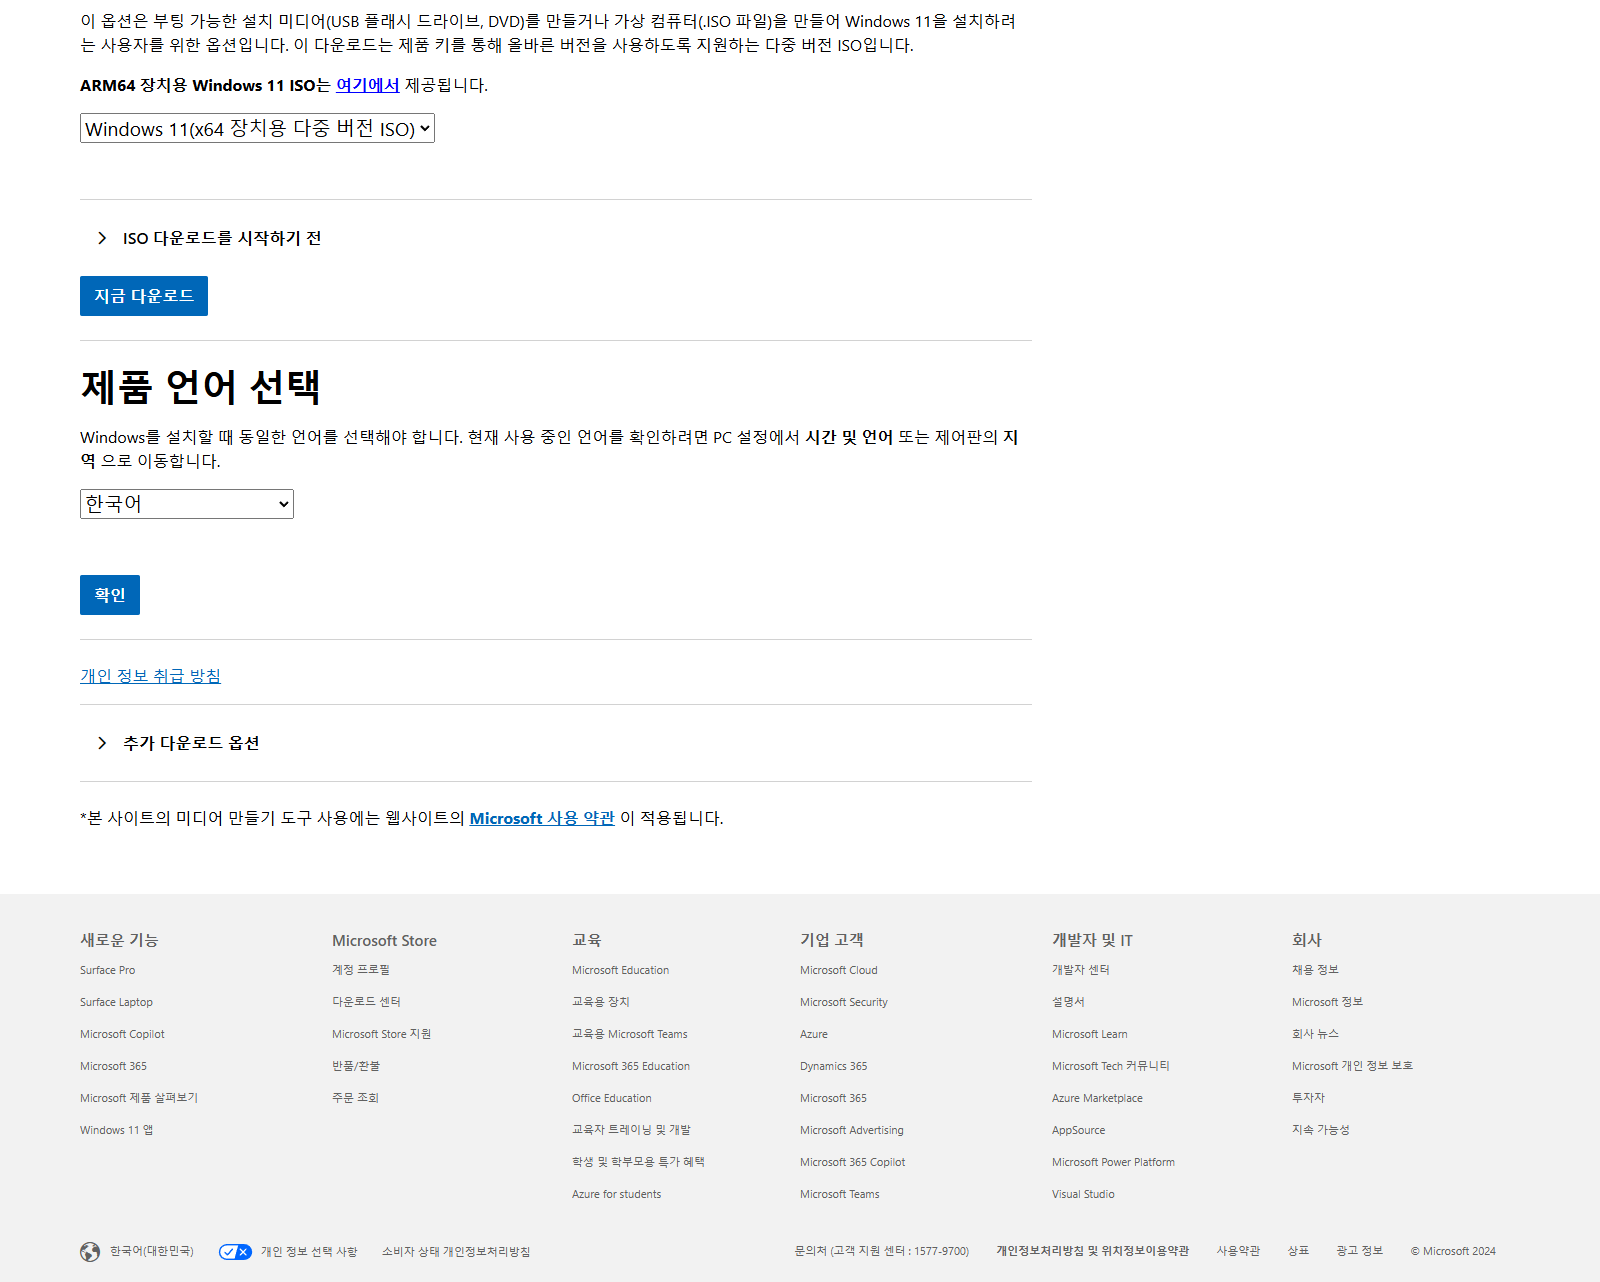
Task: Open '사용약관' footer link
Action: 1238,1251
